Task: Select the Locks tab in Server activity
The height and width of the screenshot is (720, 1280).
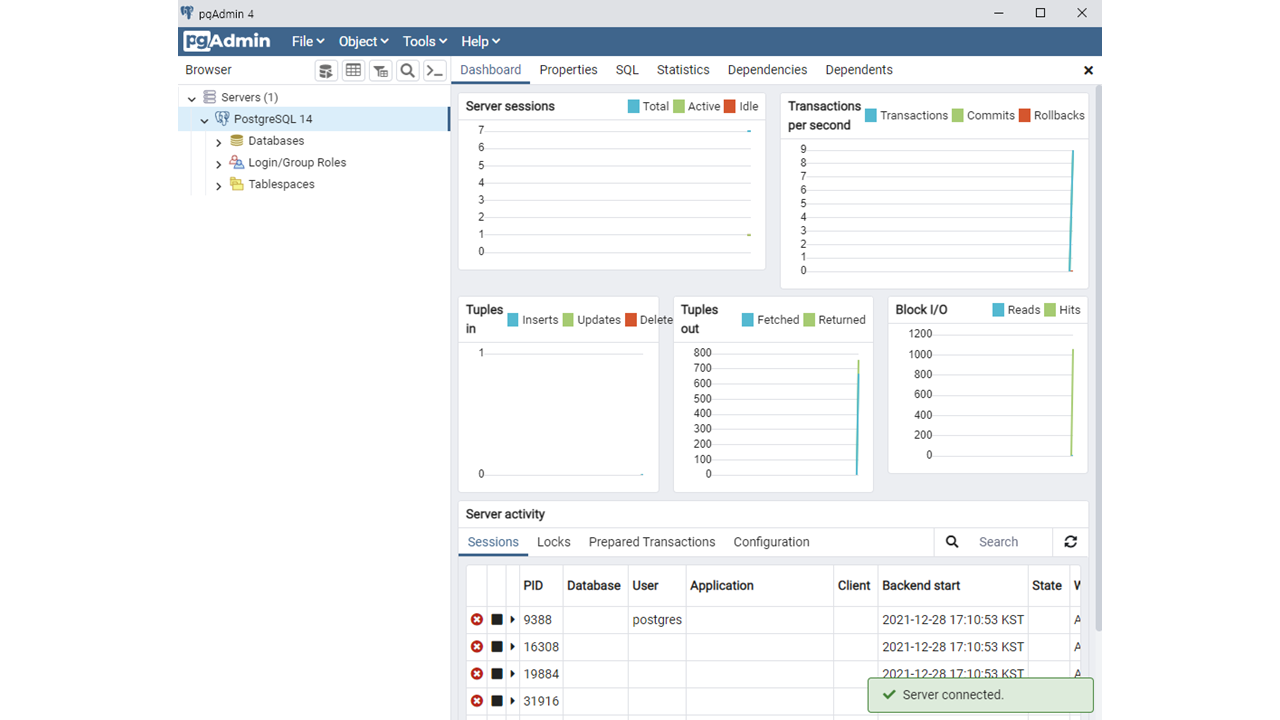Action: tap(553, 542)
